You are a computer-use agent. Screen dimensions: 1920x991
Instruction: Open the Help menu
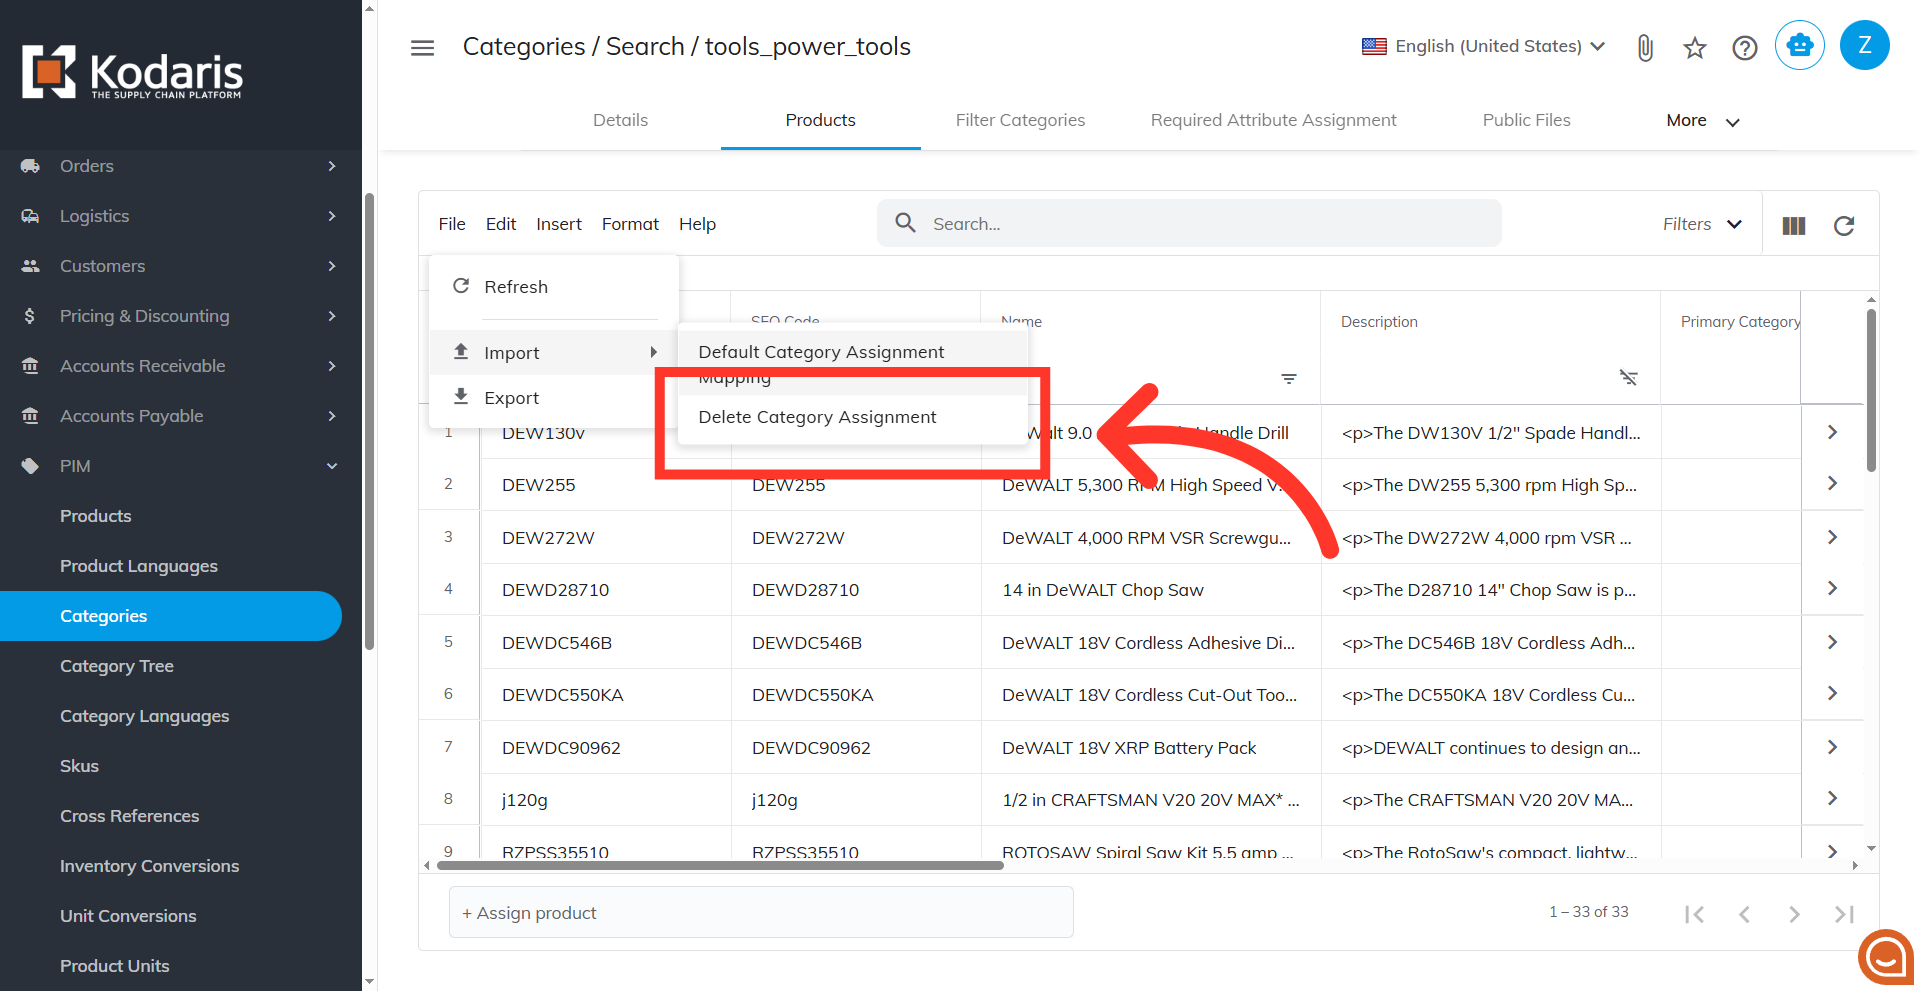click(x=698, y=224)
